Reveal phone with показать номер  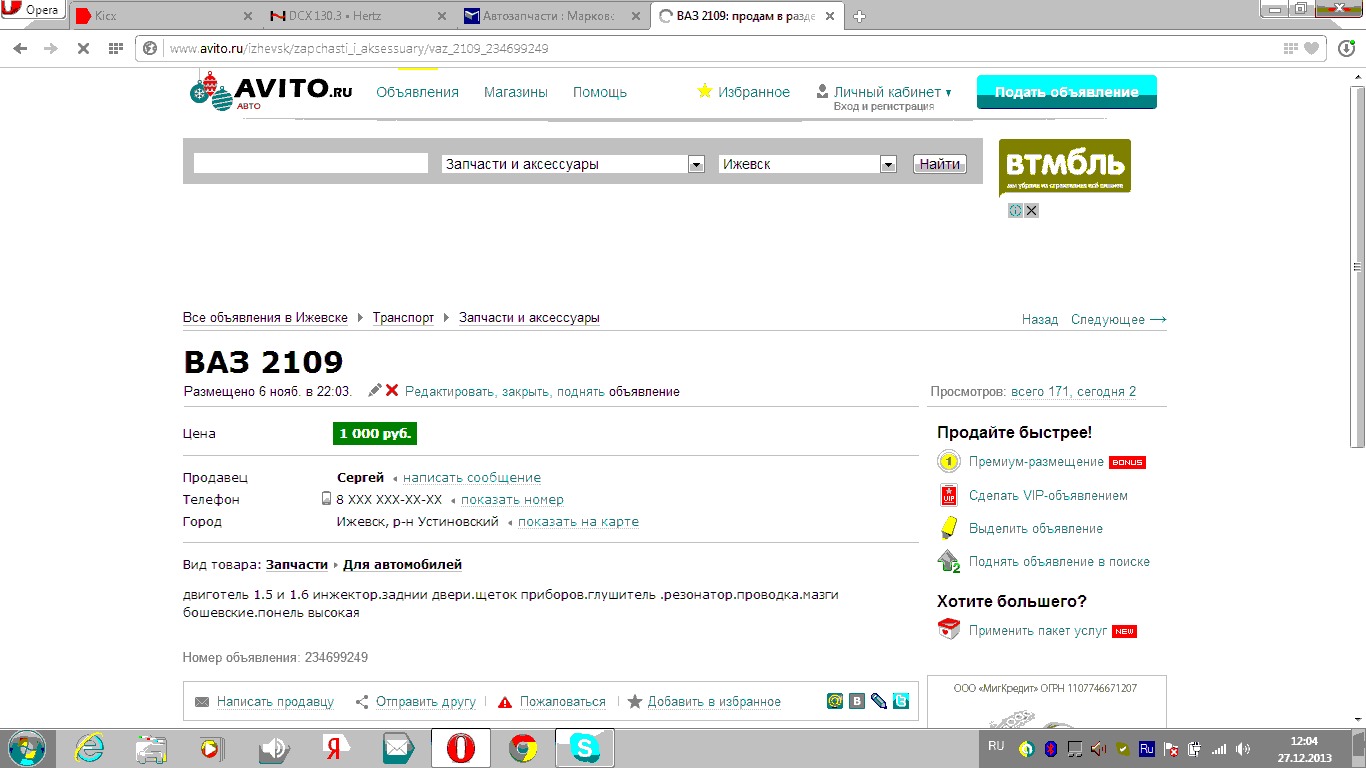tap(512, 500)
